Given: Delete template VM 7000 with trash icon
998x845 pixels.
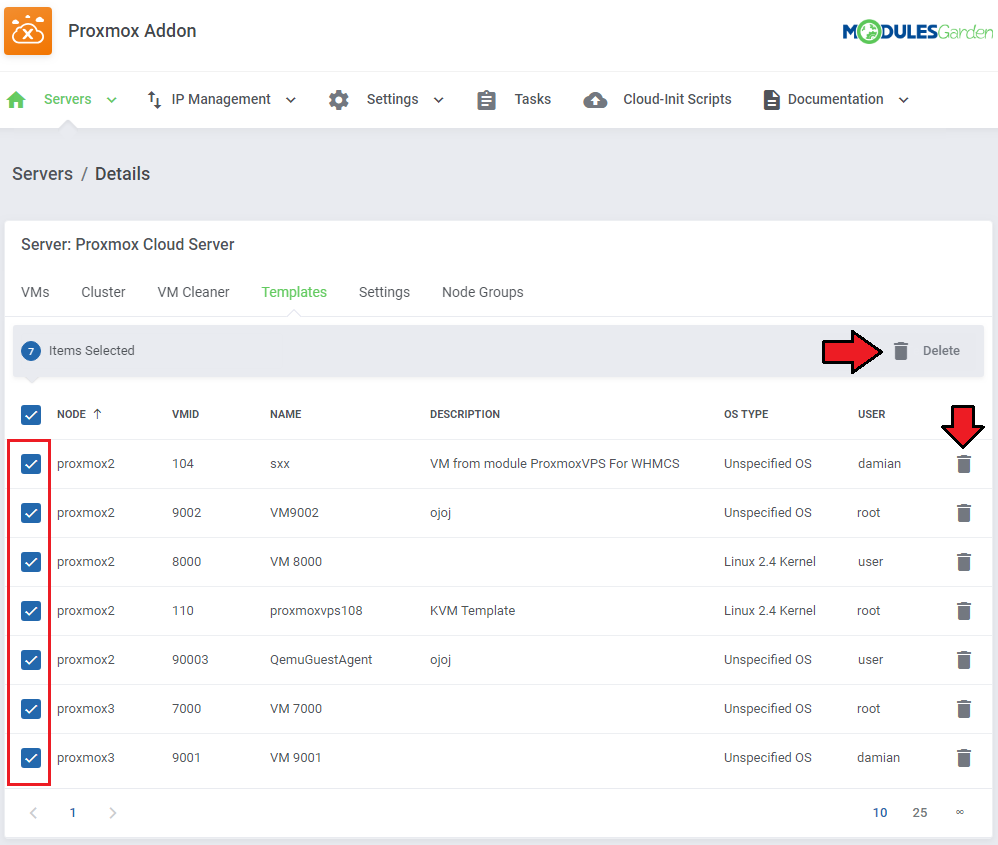Looking at the screenshot, I should pos(964,709).
